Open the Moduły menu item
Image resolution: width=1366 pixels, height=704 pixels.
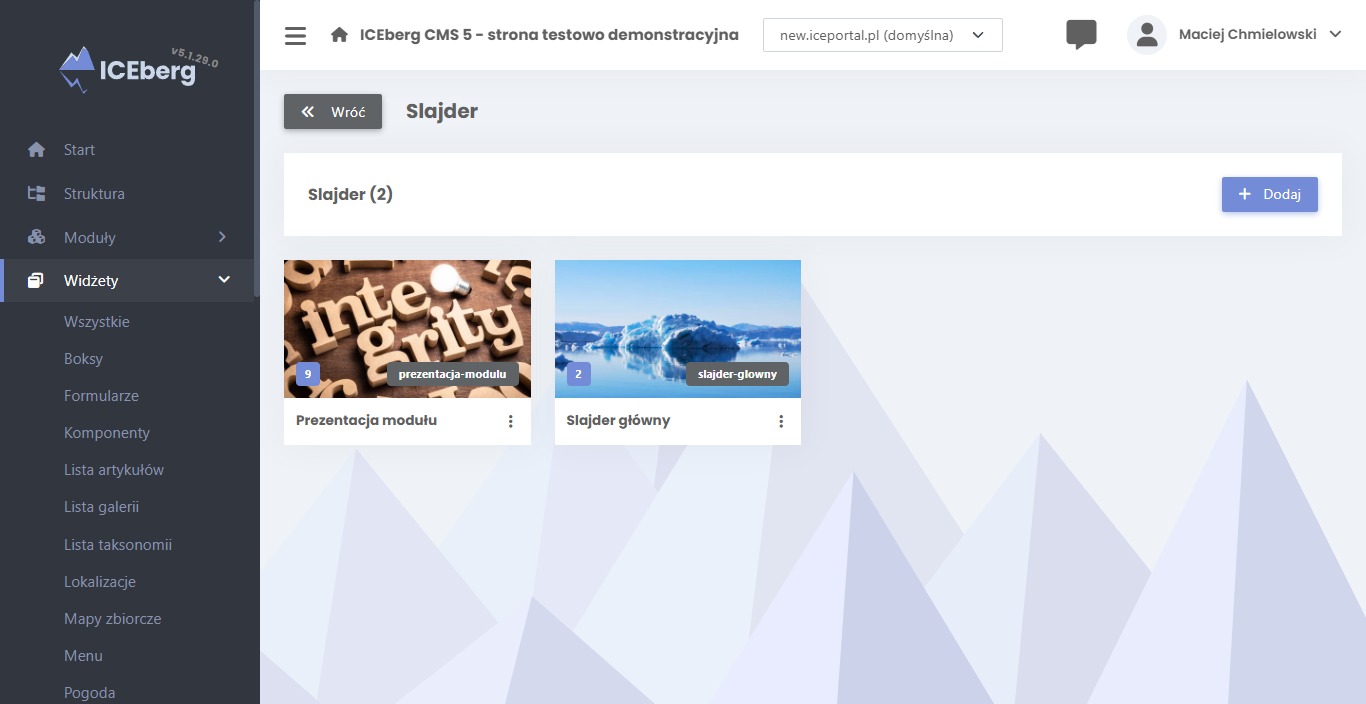point(90,238)
